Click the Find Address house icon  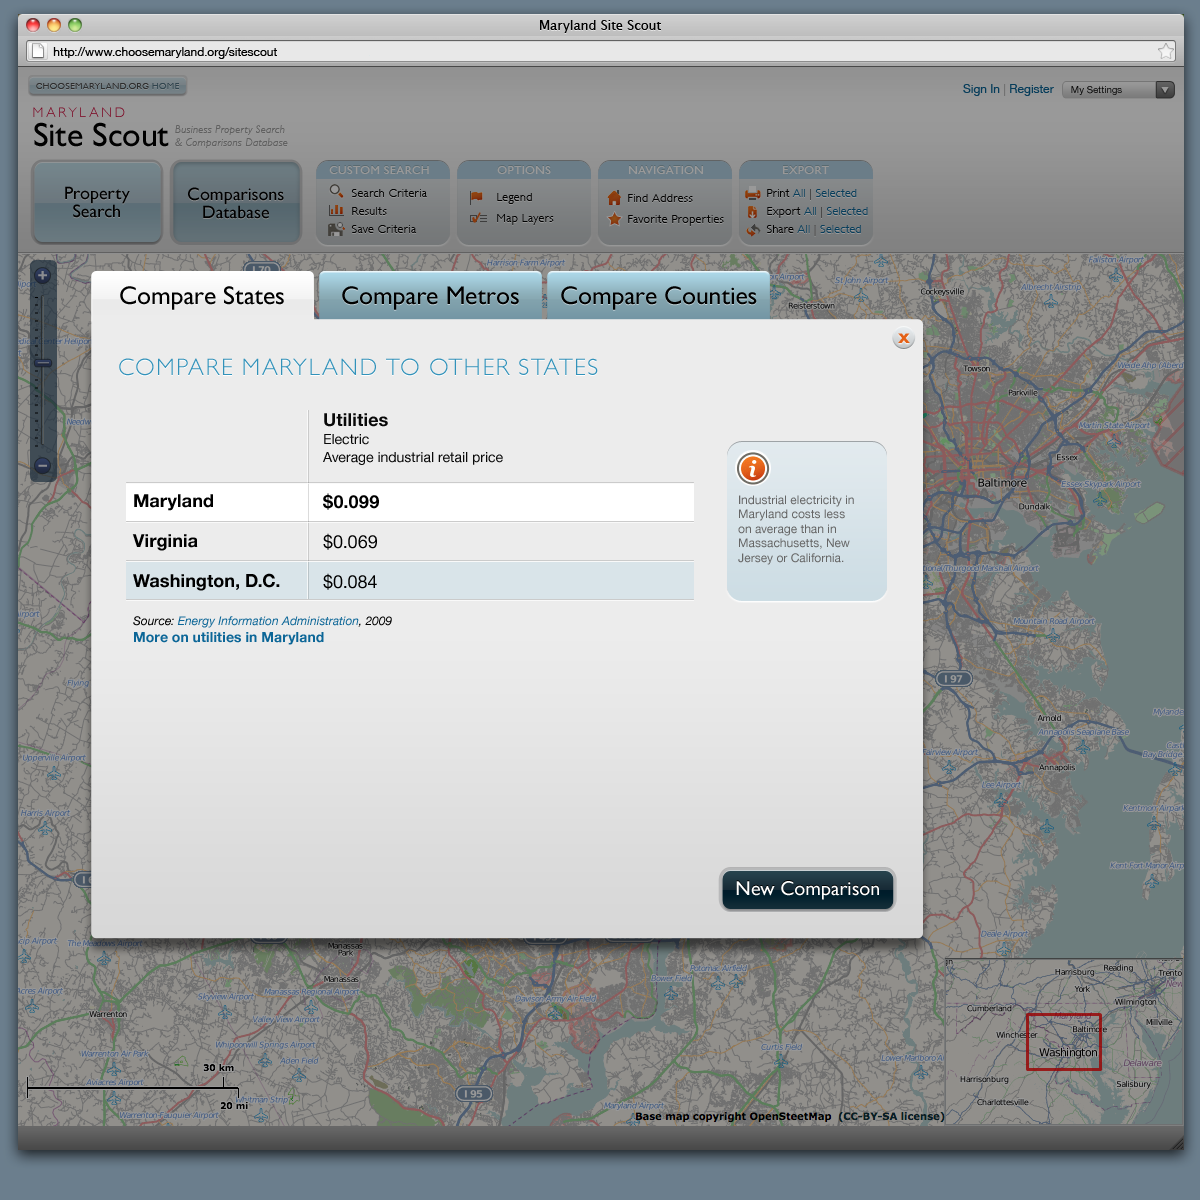614,198
